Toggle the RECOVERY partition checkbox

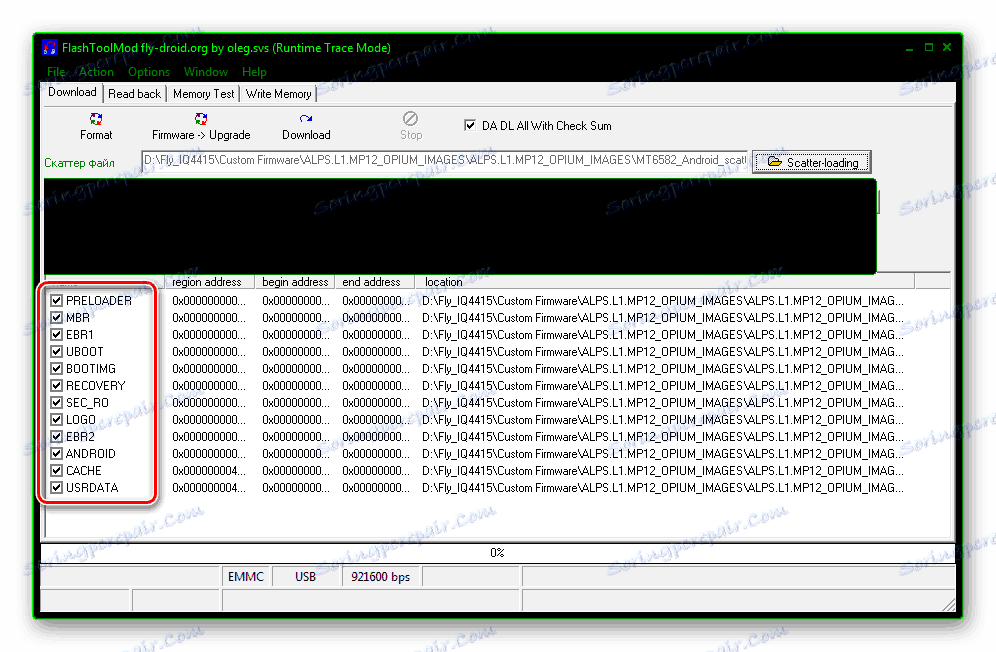[x=57, y=386]
